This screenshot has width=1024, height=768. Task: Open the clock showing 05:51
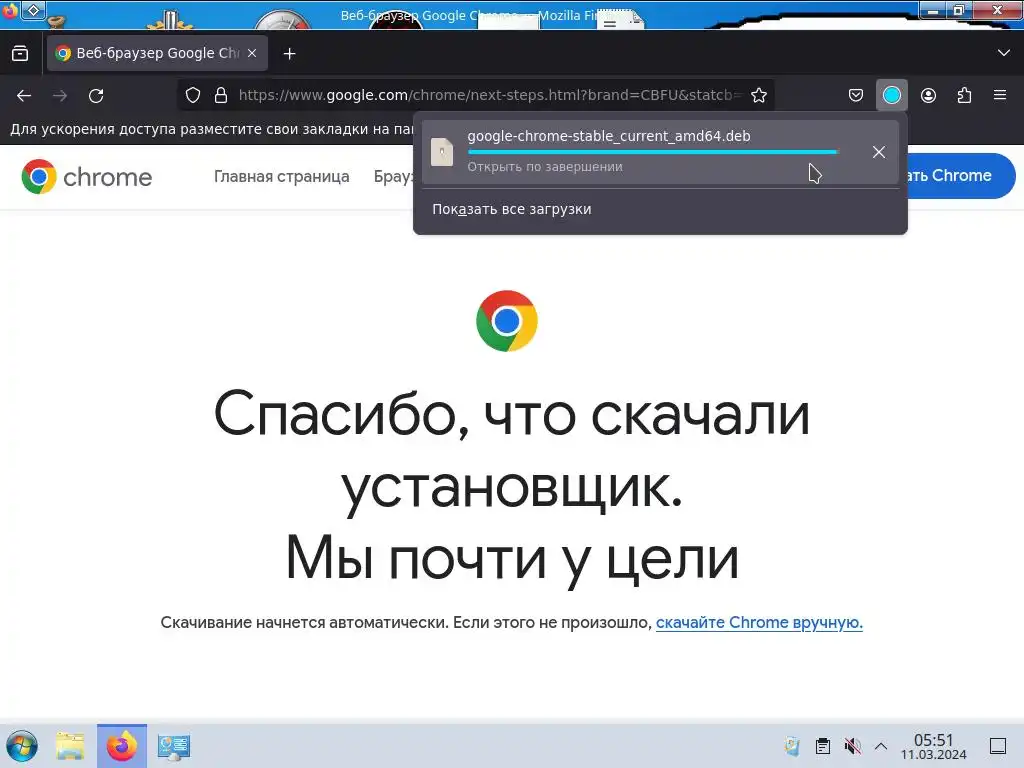point(933,746)
